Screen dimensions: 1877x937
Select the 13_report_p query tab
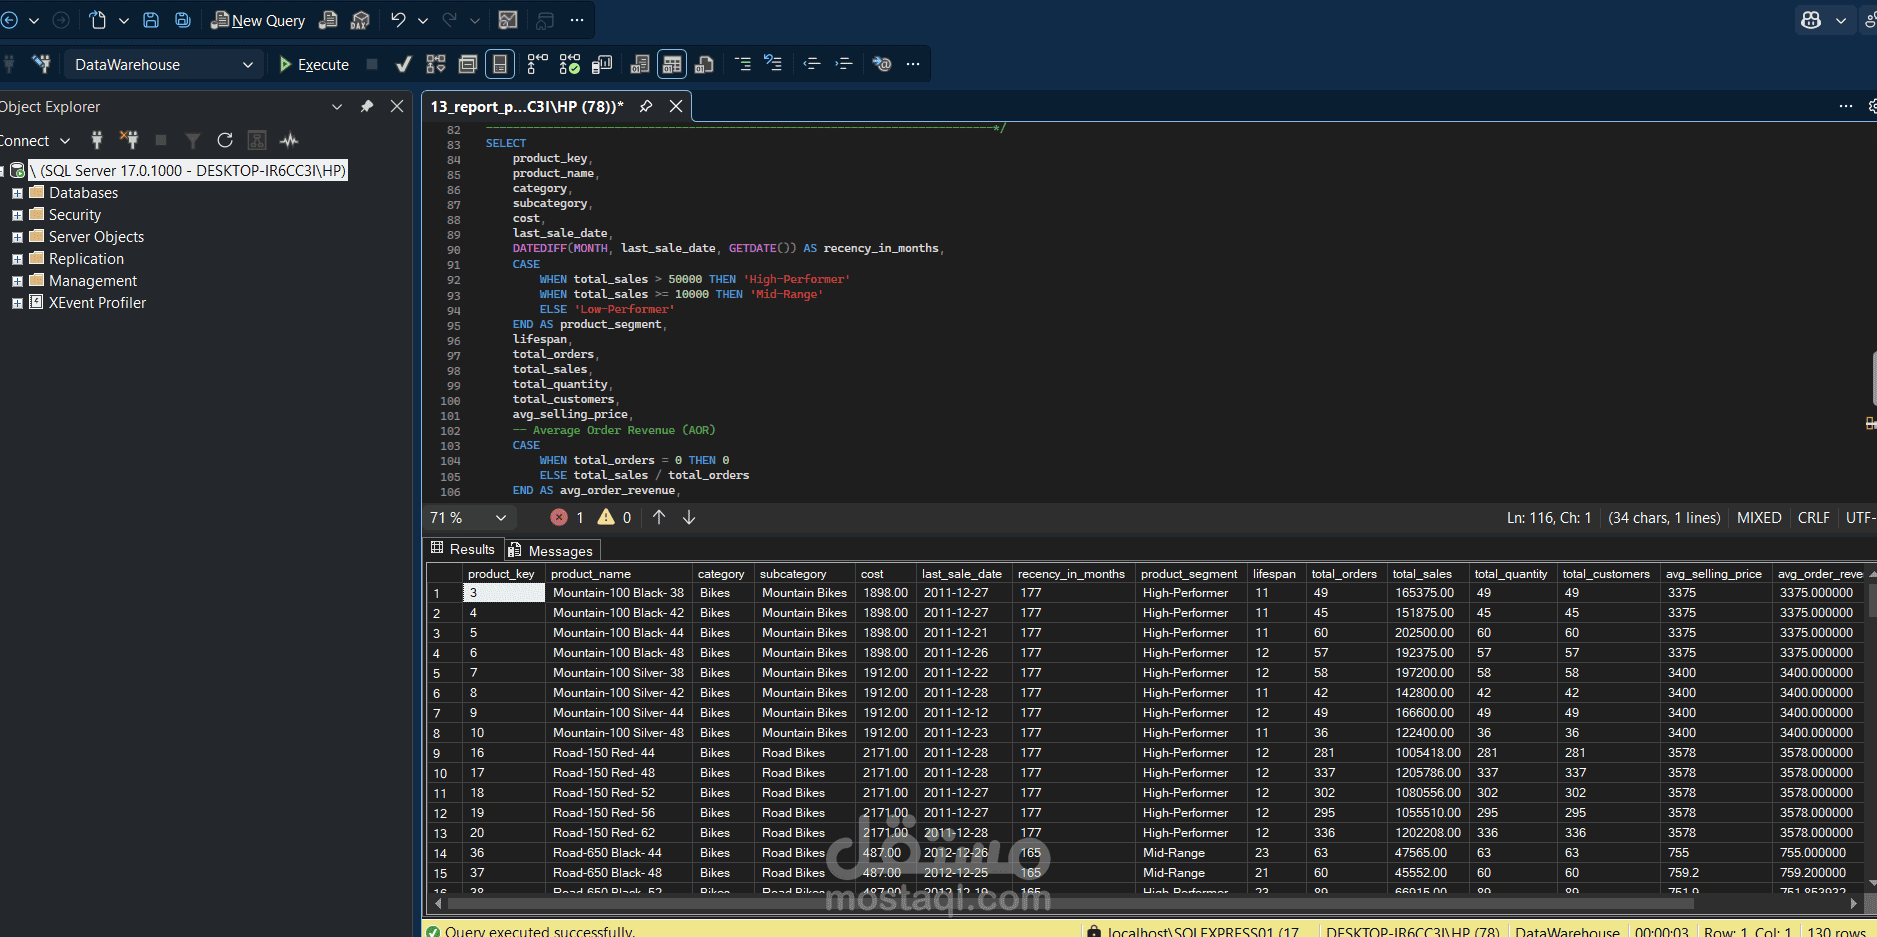(x=527, y=106)
